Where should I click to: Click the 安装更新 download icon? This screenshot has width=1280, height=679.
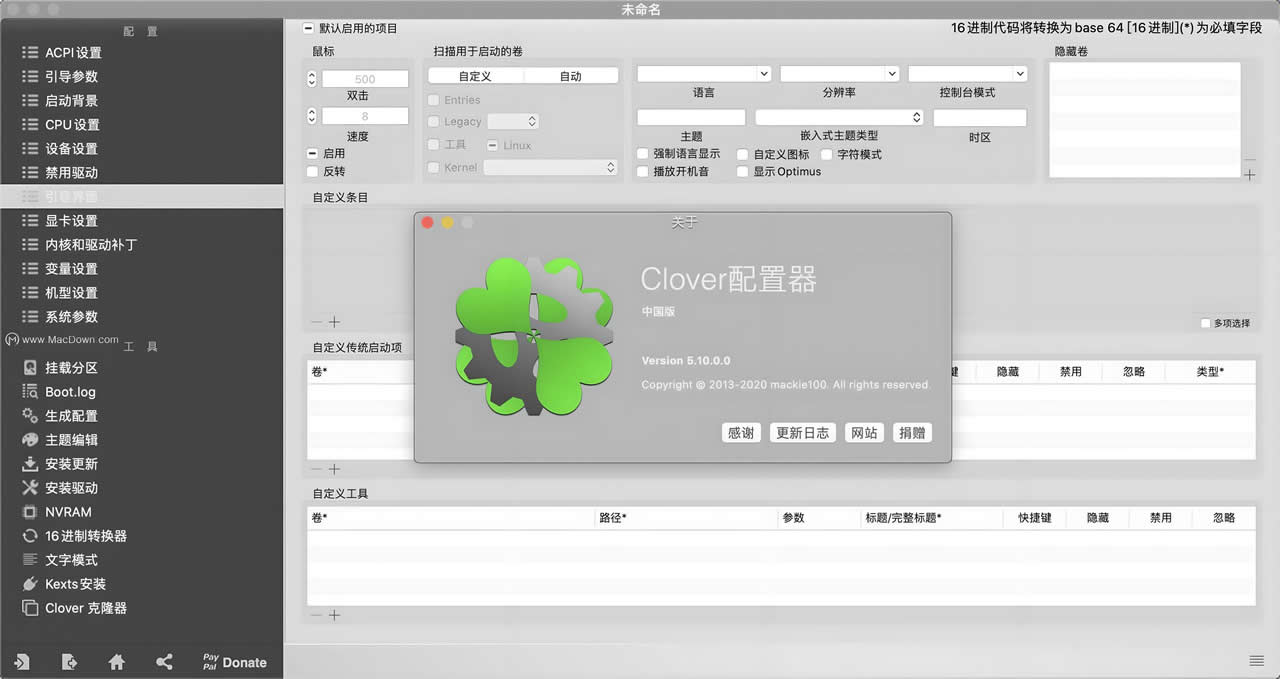pos(30,464)
